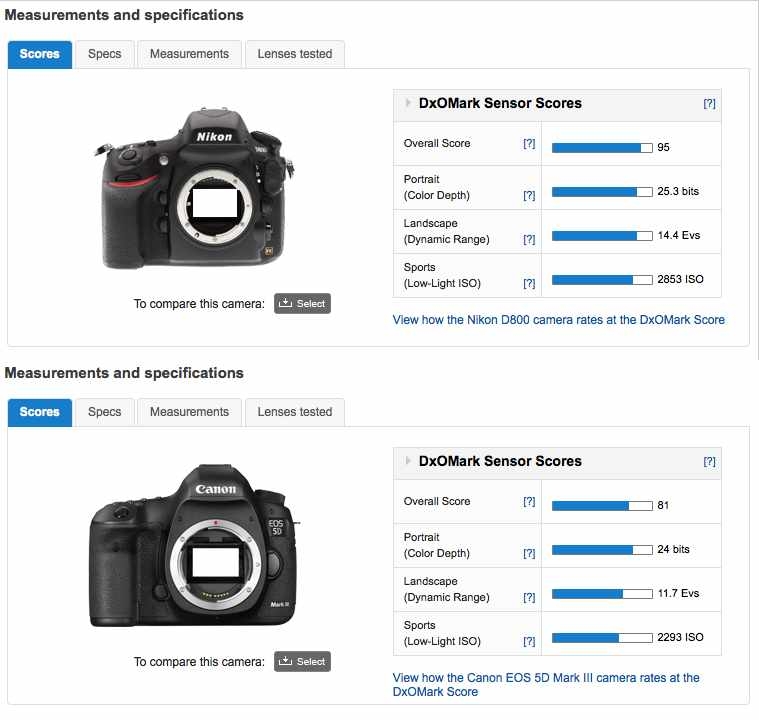Click the [?] help beside Canon Overall Score
This screenshot has width=759, height=720.
529,502
